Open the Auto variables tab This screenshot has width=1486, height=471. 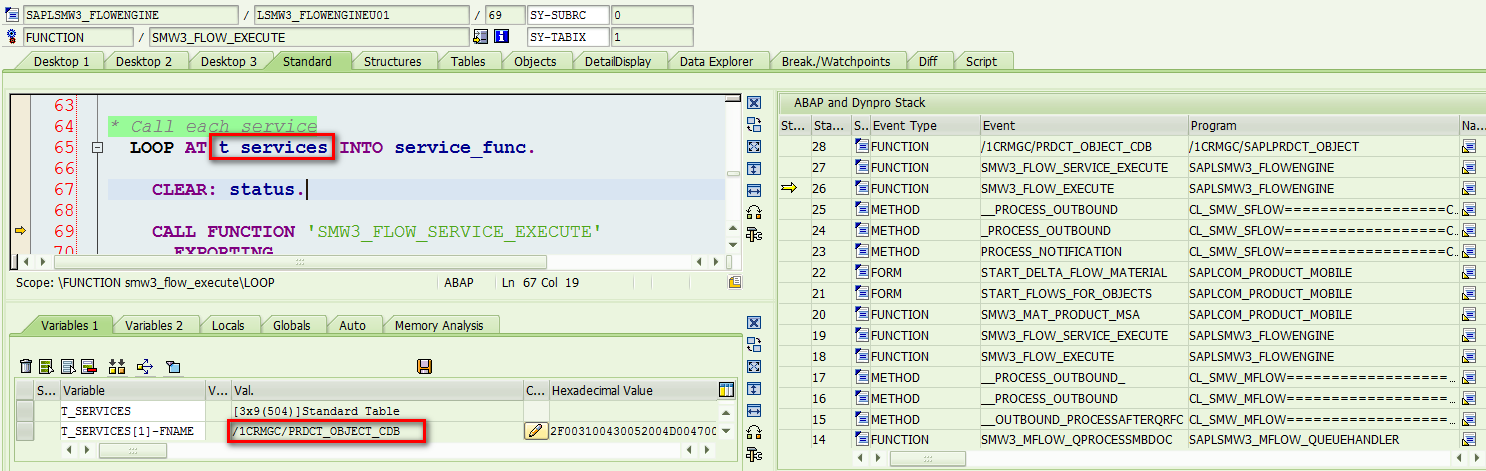[352, 325]
